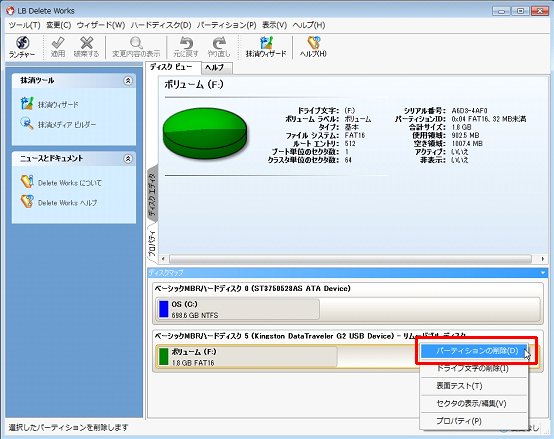Click the 1.8 GB 合計サイズ value

pyautogui.click(x=461, y=127)
